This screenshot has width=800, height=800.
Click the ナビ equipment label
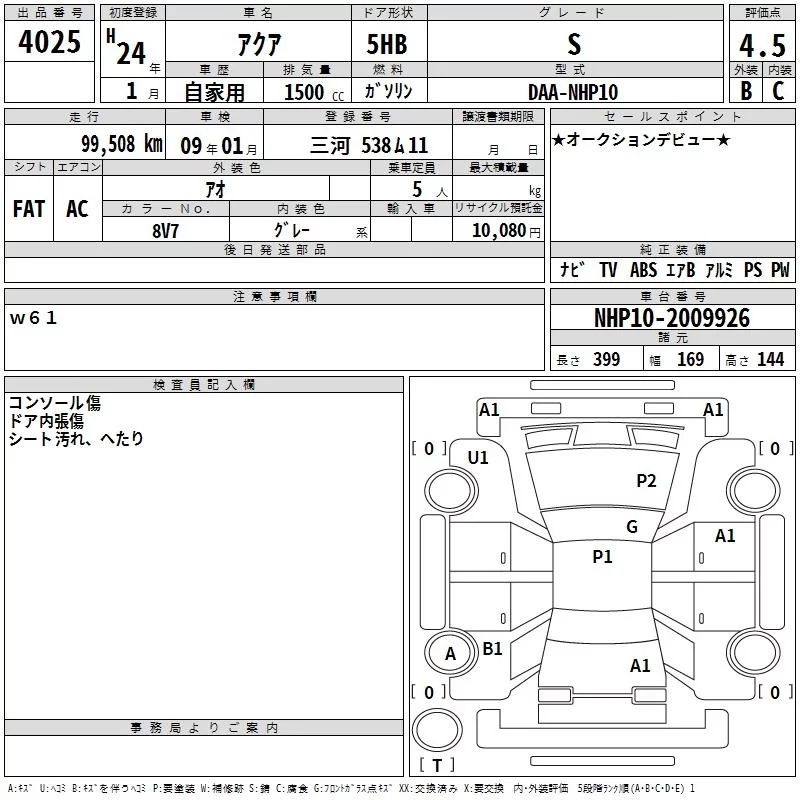pos(572,269)
